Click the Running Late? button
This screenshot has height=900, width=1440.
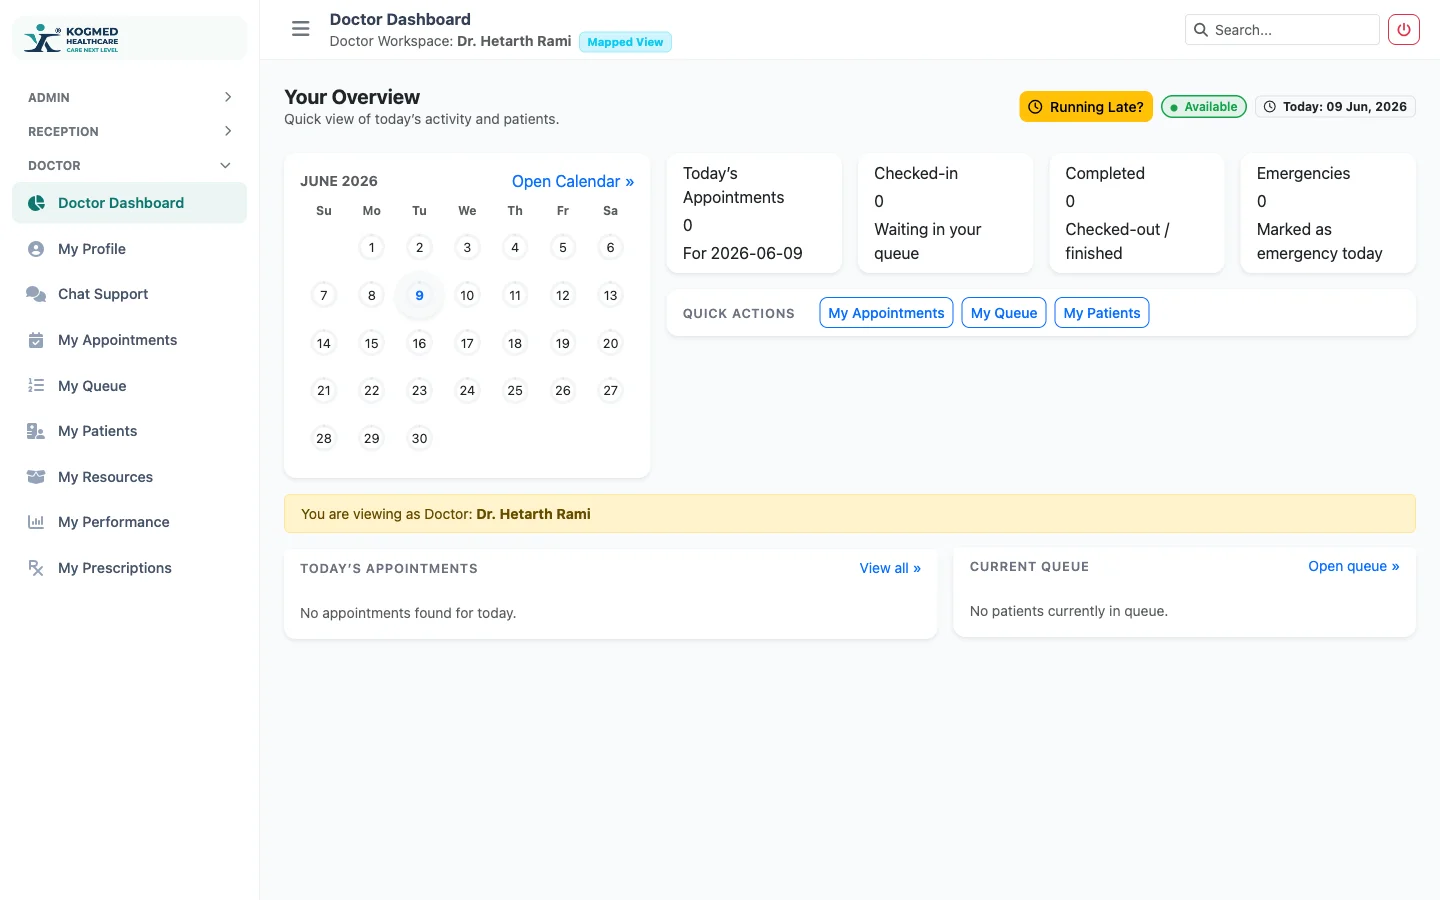point(1086,107)
